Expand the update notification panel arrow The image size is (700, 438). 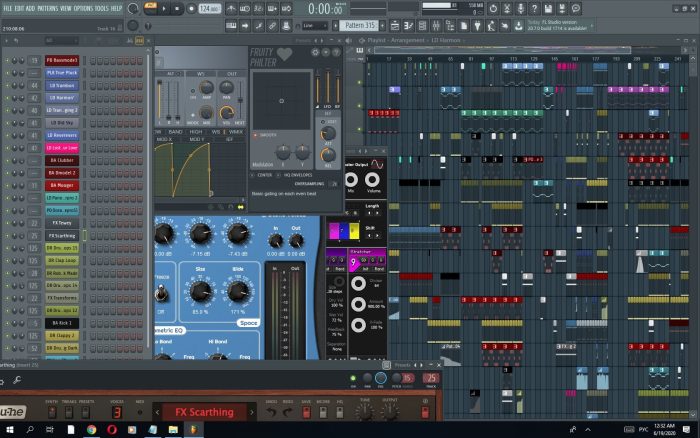pyautogui.click(x=592, y=25)
